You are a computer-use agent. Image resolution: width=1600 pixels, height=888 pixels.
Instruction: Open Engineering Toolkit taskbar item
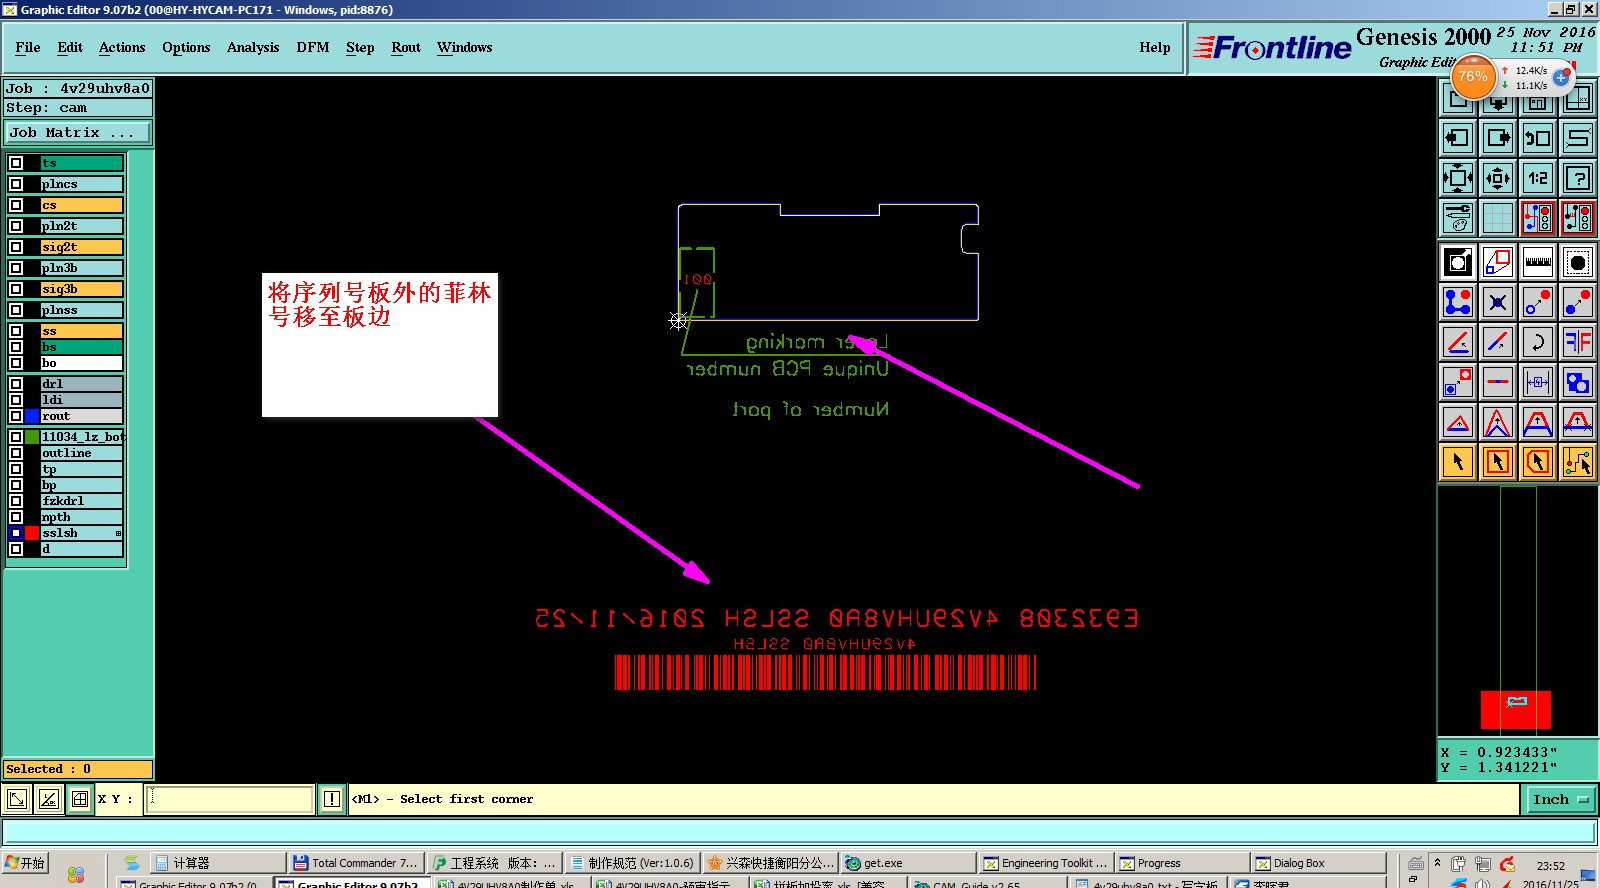point(1046,863)
